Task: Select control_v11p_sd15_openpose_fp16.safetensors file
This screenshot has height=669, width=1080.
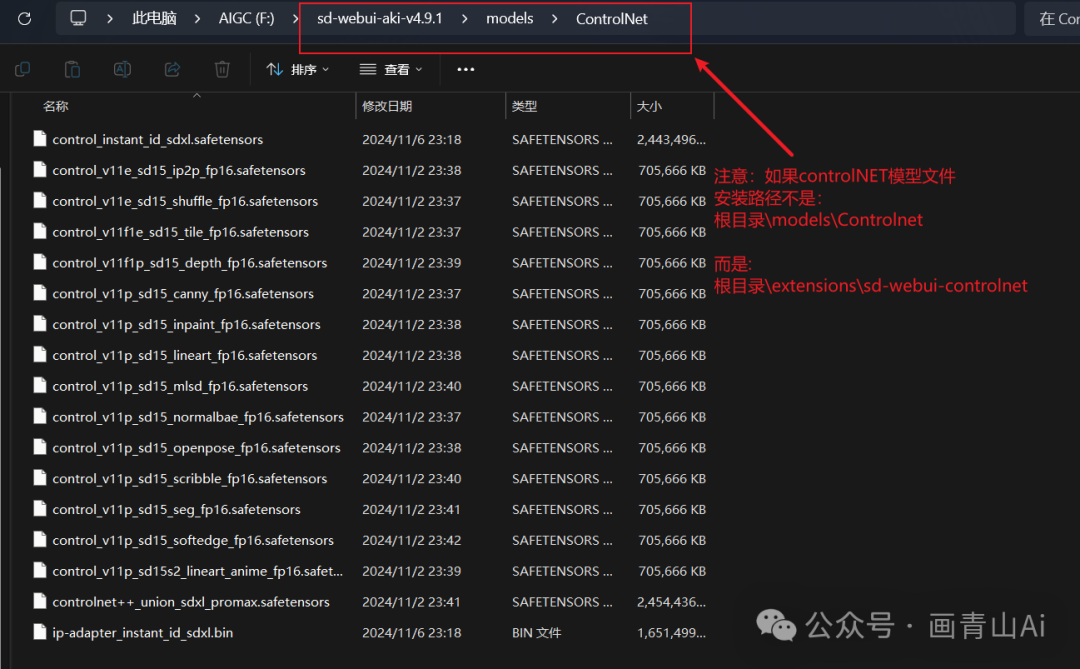Action: (196, 448)
